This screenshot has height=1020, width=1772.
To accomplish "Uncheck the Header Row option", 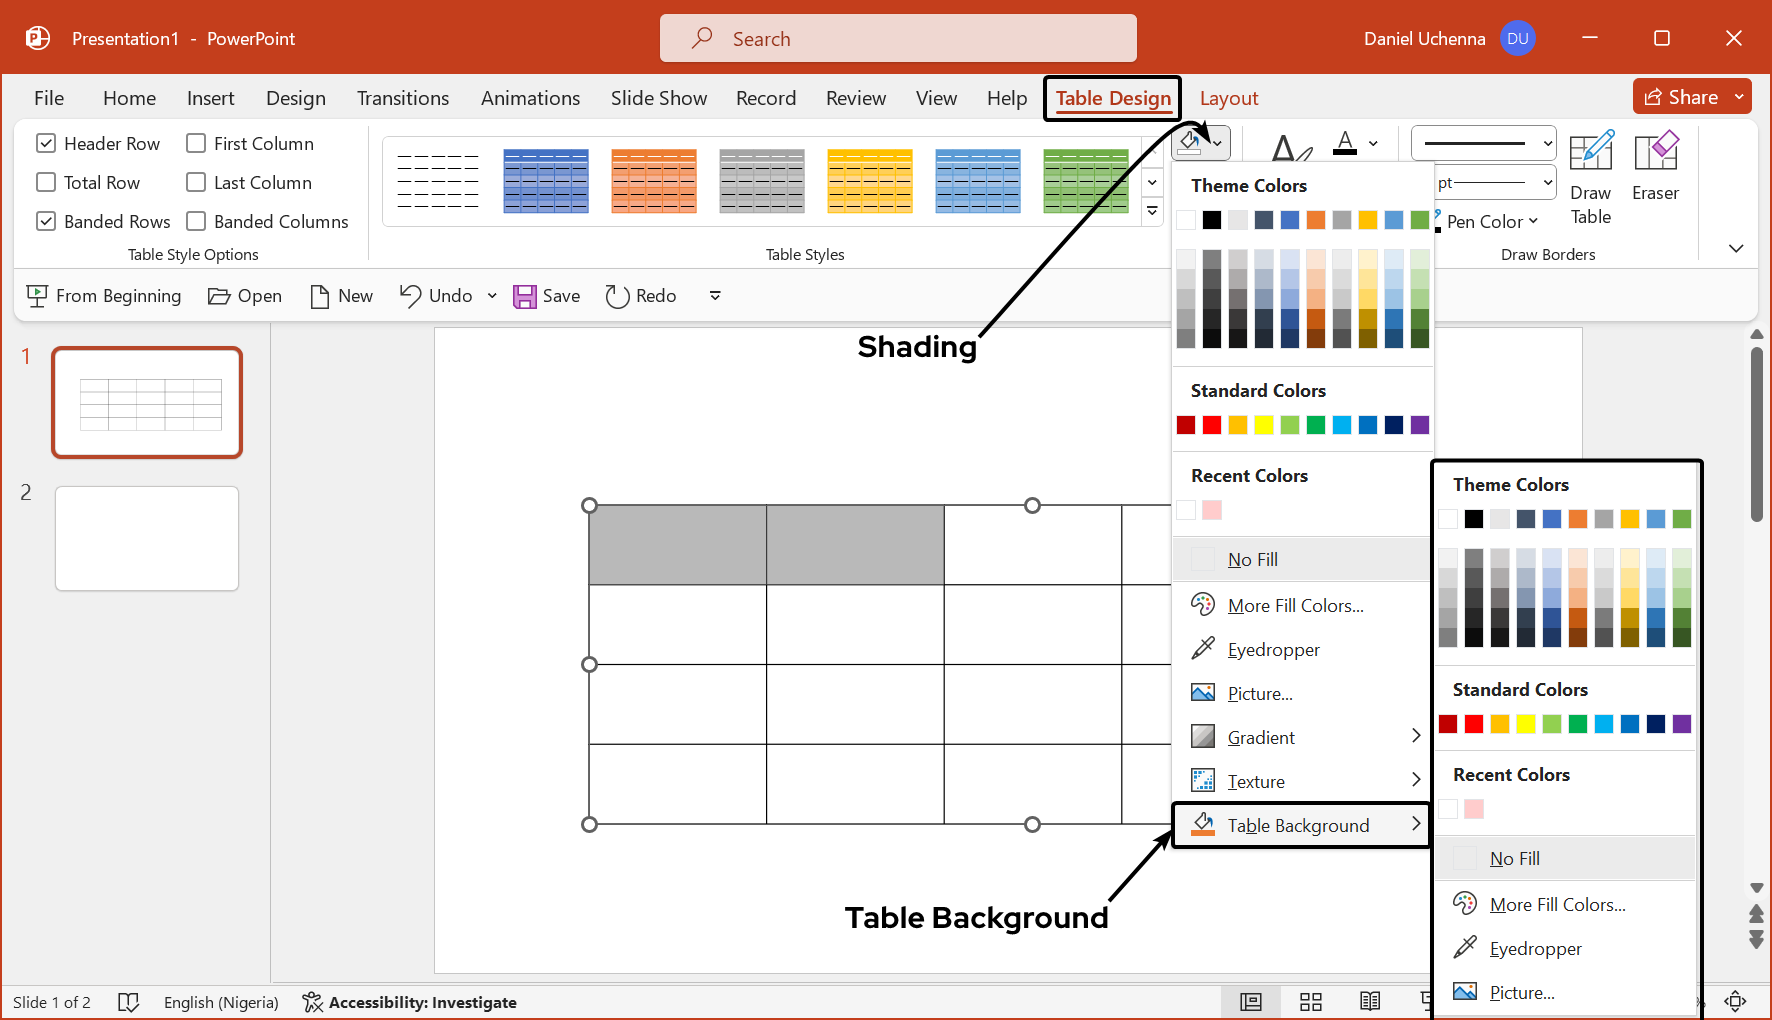I will pos(45,143).
